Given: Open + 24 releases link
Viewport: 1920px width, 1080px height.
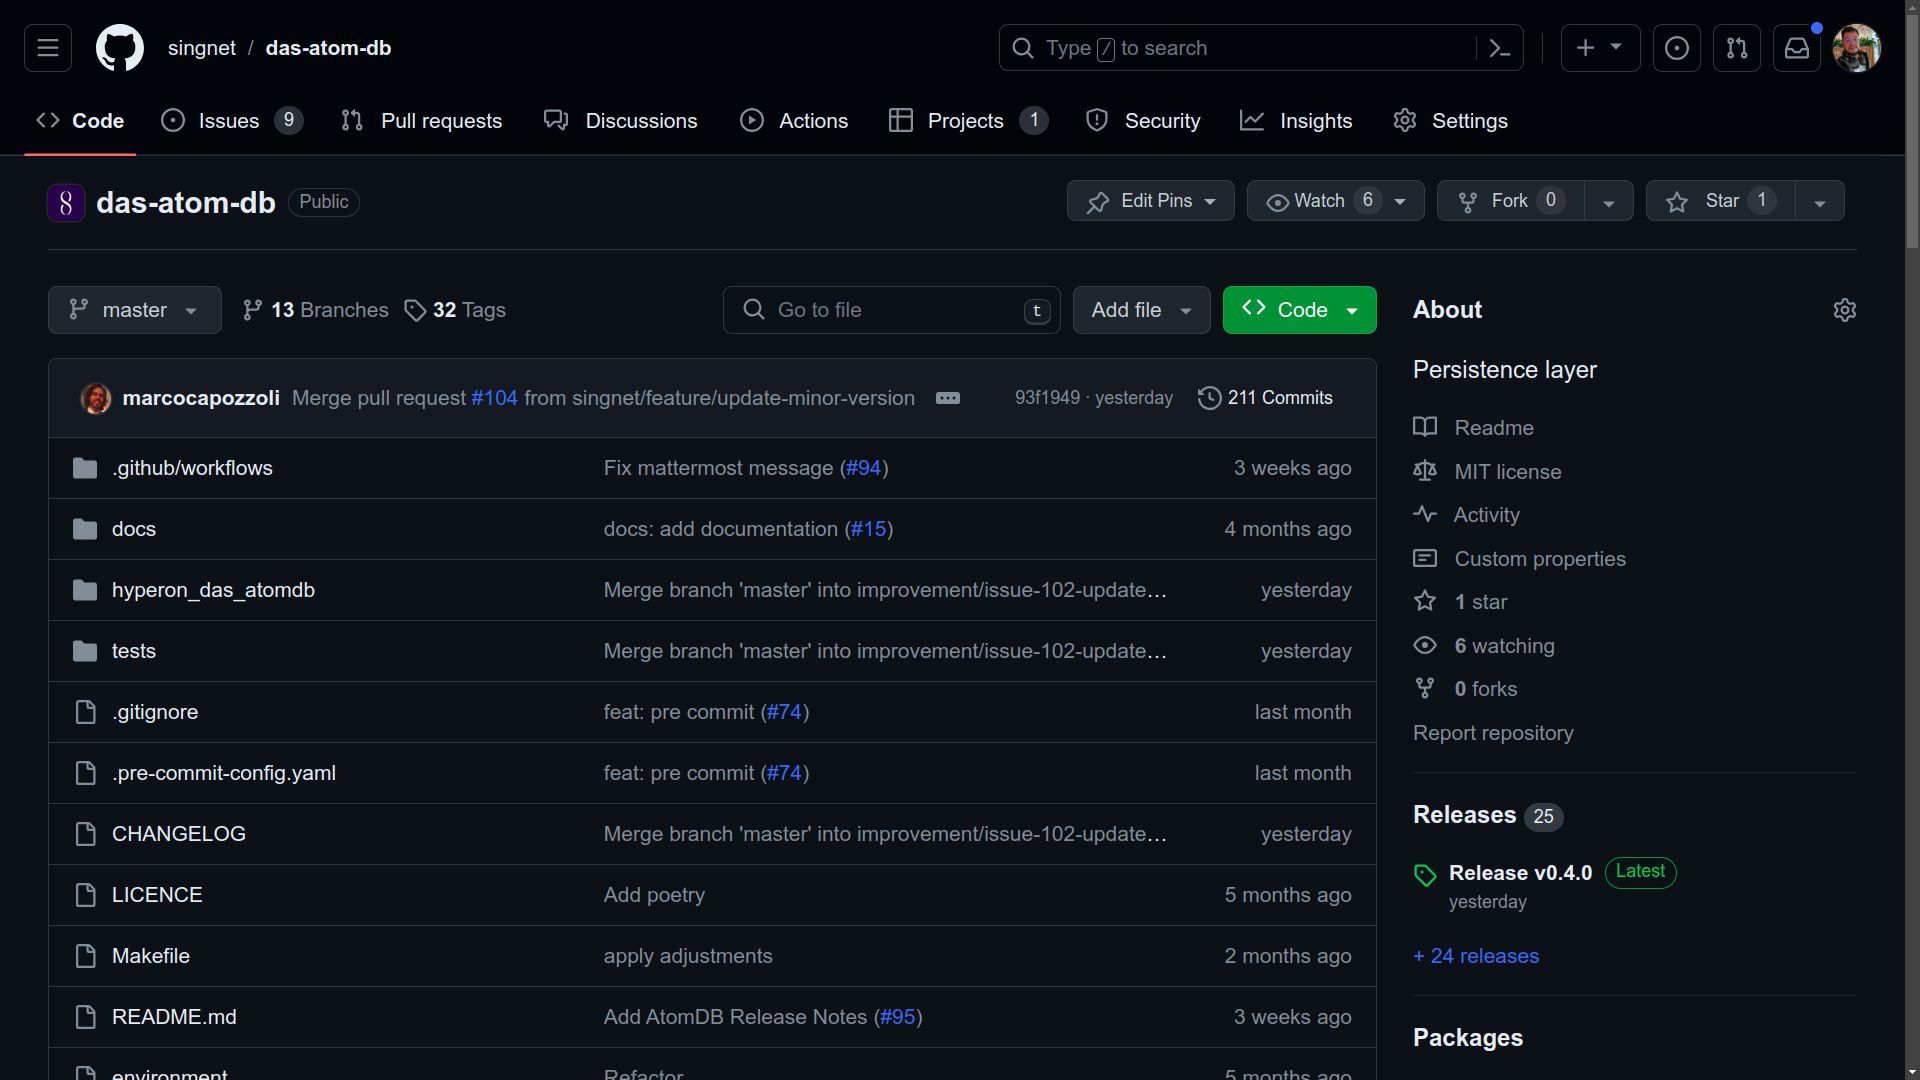Looking at the screenshot, I should click(1476, 956).
